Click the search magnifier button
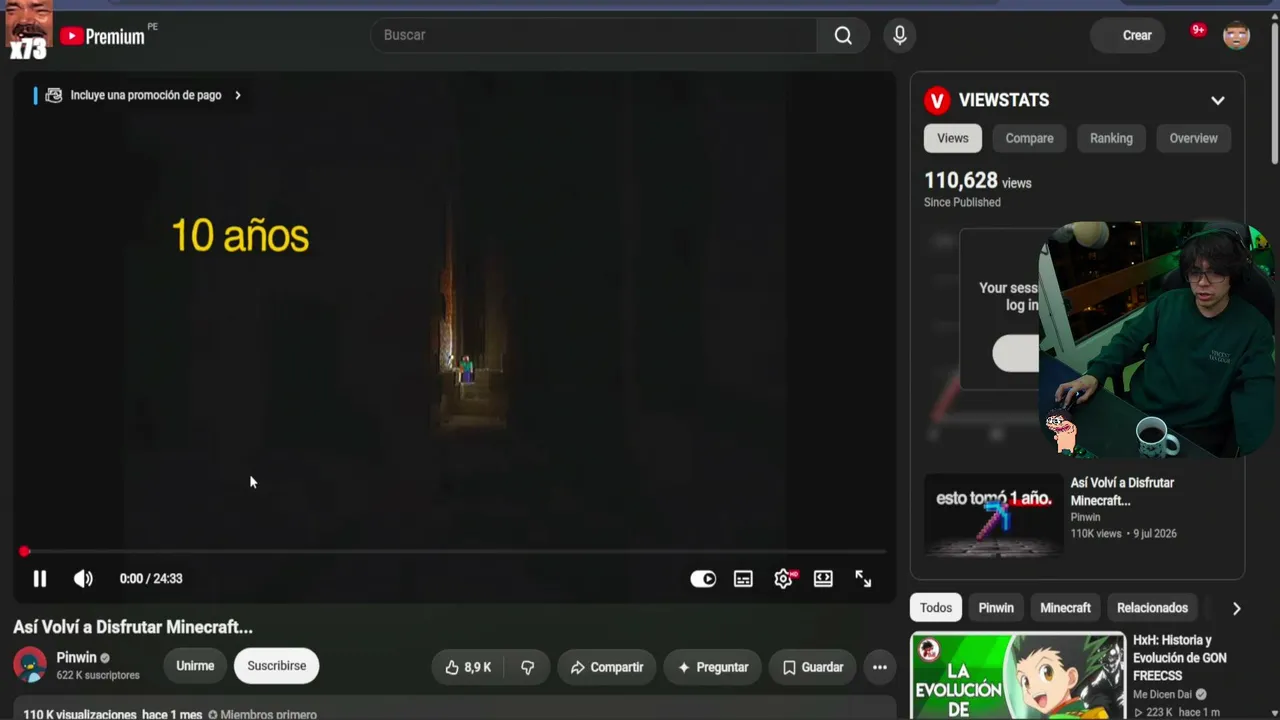 (843, 35)
